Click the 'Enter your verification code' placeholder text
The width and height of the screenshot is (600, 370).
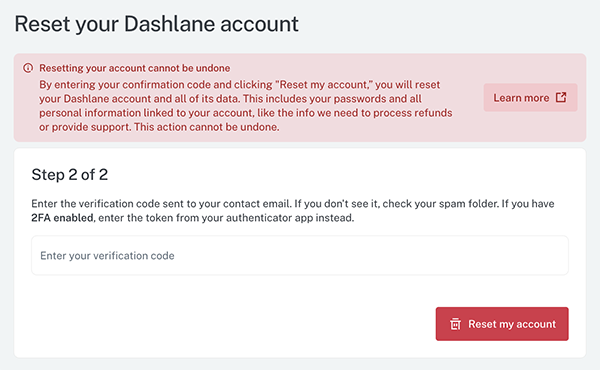107,256
